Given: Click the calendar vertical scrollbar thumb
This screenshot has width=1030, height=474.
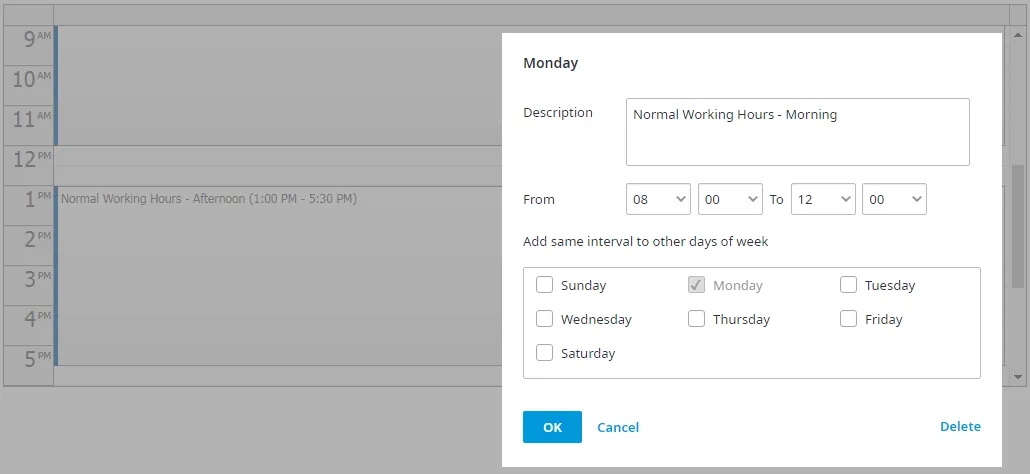Looking at the screenshot, I should click(1018, 226).
